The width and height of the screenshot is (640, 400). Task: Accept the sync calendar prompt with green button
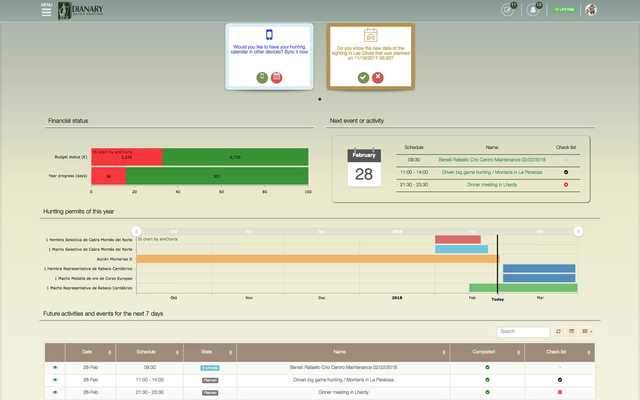[262, 78]
